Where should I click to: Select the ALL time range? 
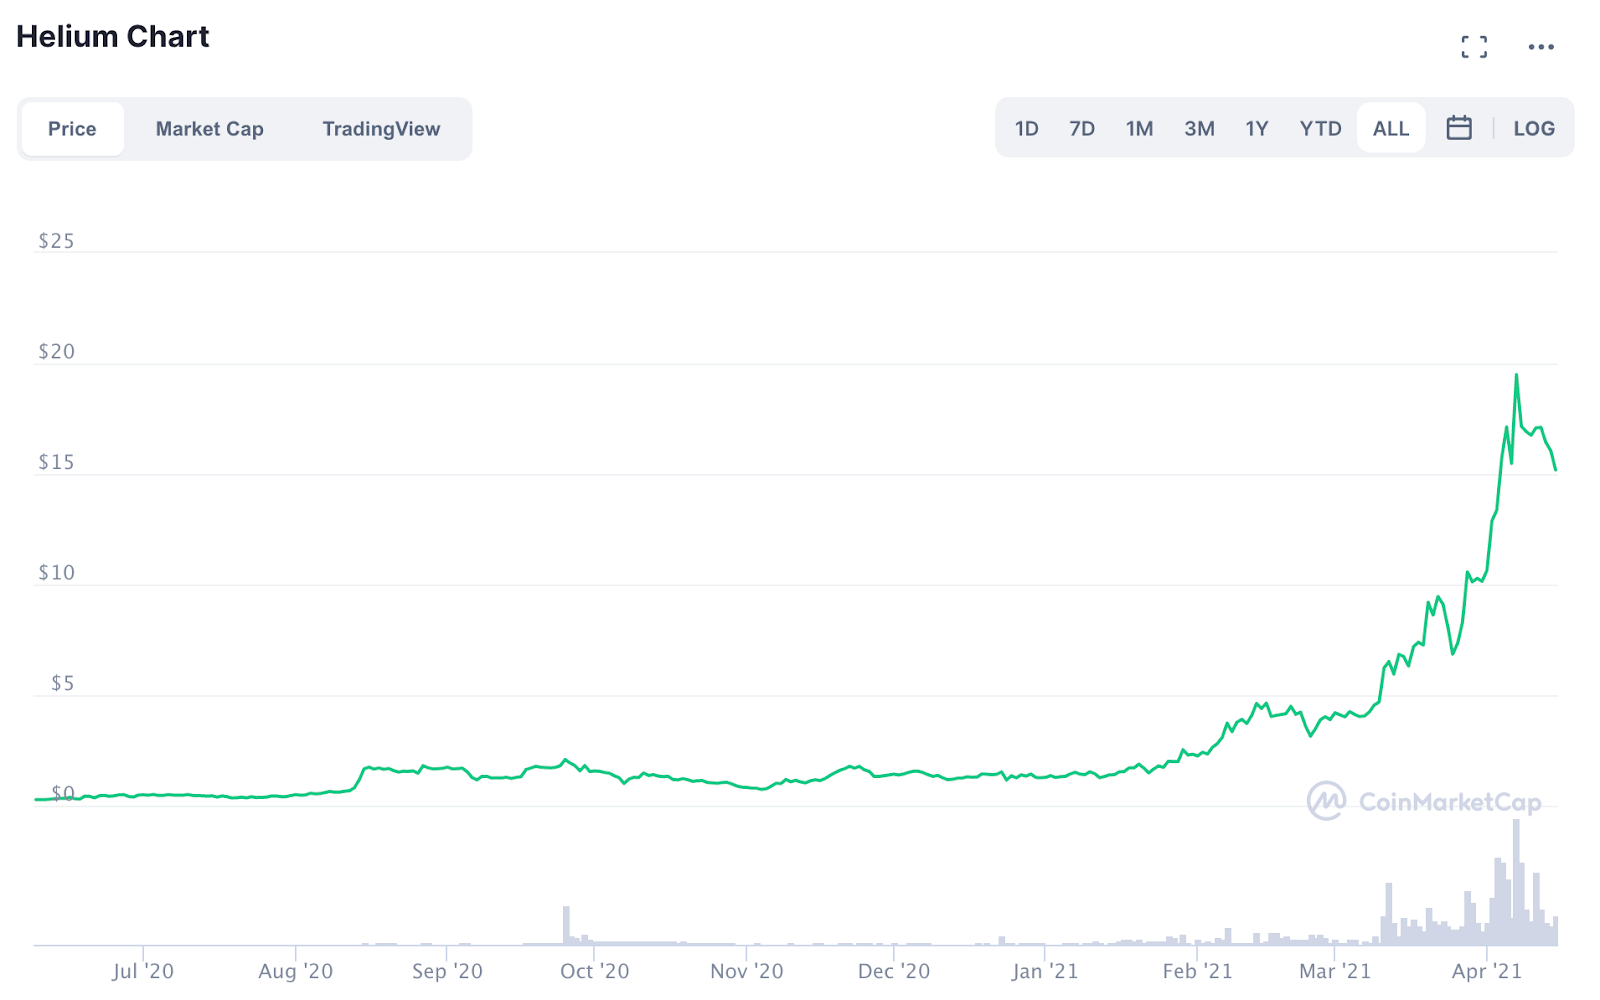coord(1391,129)
